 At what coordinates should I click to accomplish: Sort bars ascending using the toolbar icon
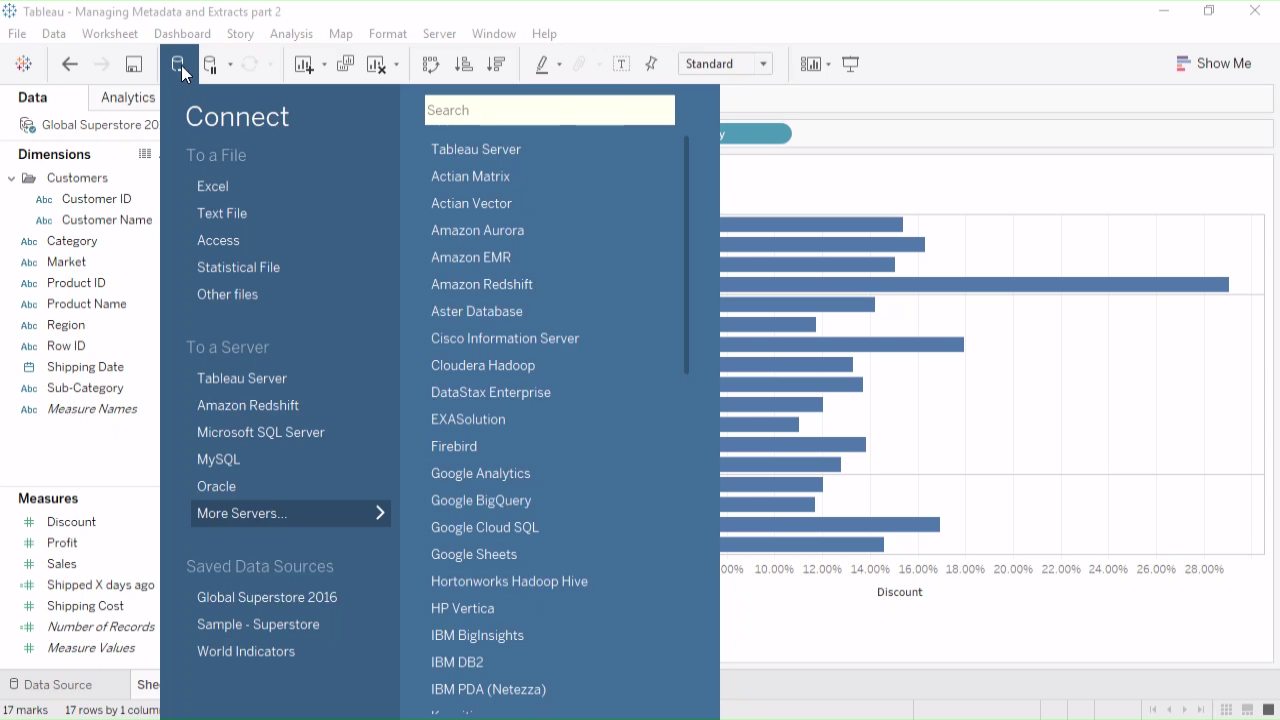(463, 65)
